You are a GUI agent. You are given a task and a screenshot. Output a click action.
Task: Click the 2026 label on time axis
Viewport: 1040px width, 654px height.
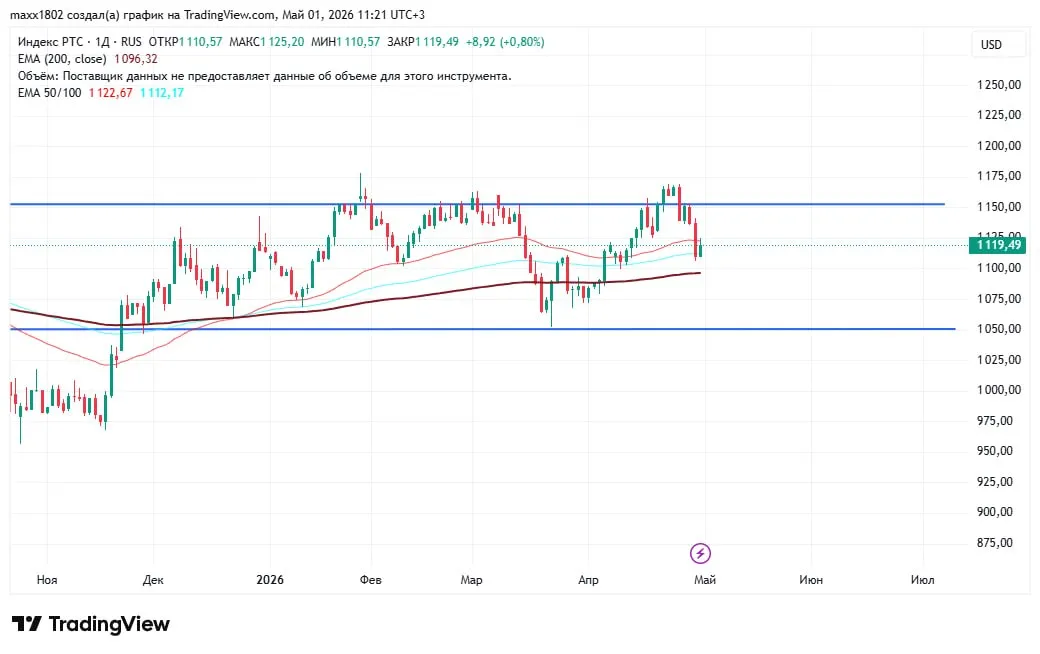[x=270, y=580]
